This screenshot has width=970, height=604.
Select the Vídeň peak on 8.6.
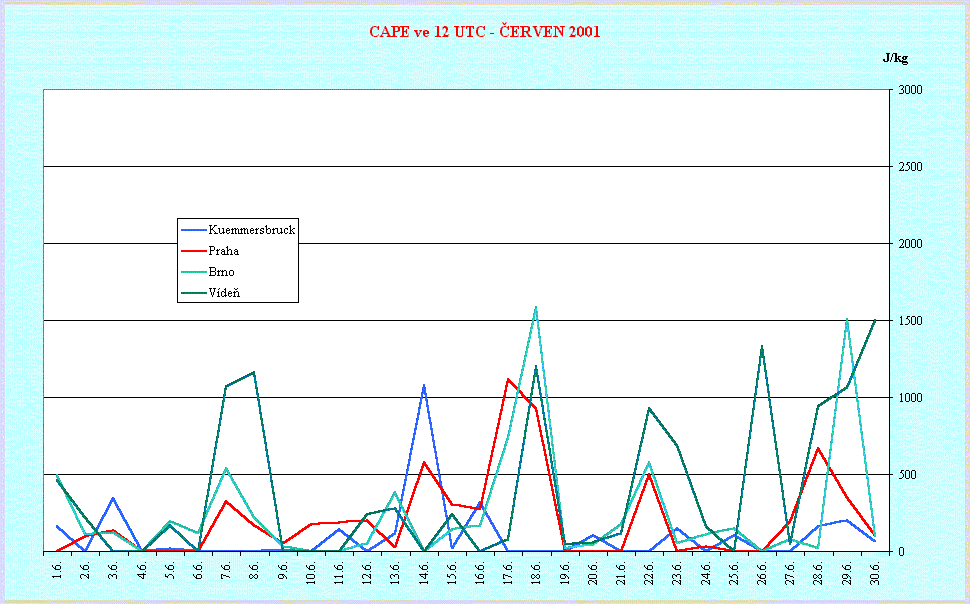click(254, 373)
